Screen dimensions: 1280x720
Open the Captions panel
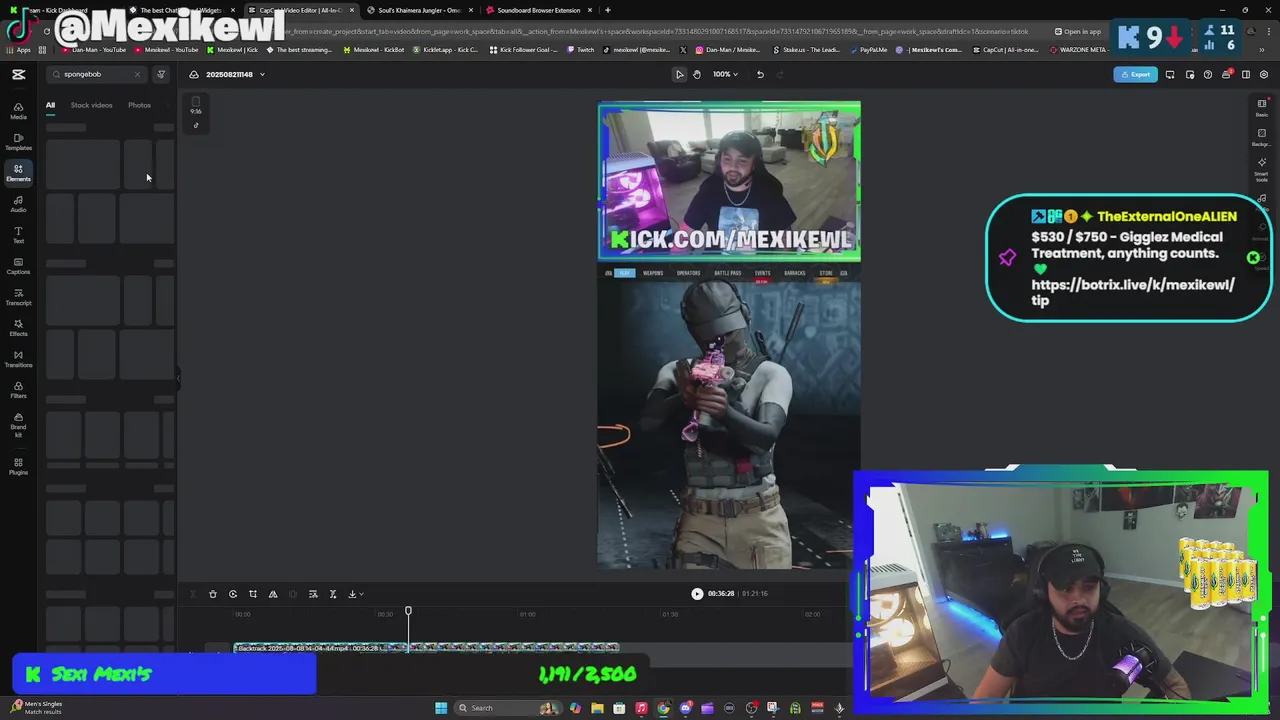coord(18,266)
